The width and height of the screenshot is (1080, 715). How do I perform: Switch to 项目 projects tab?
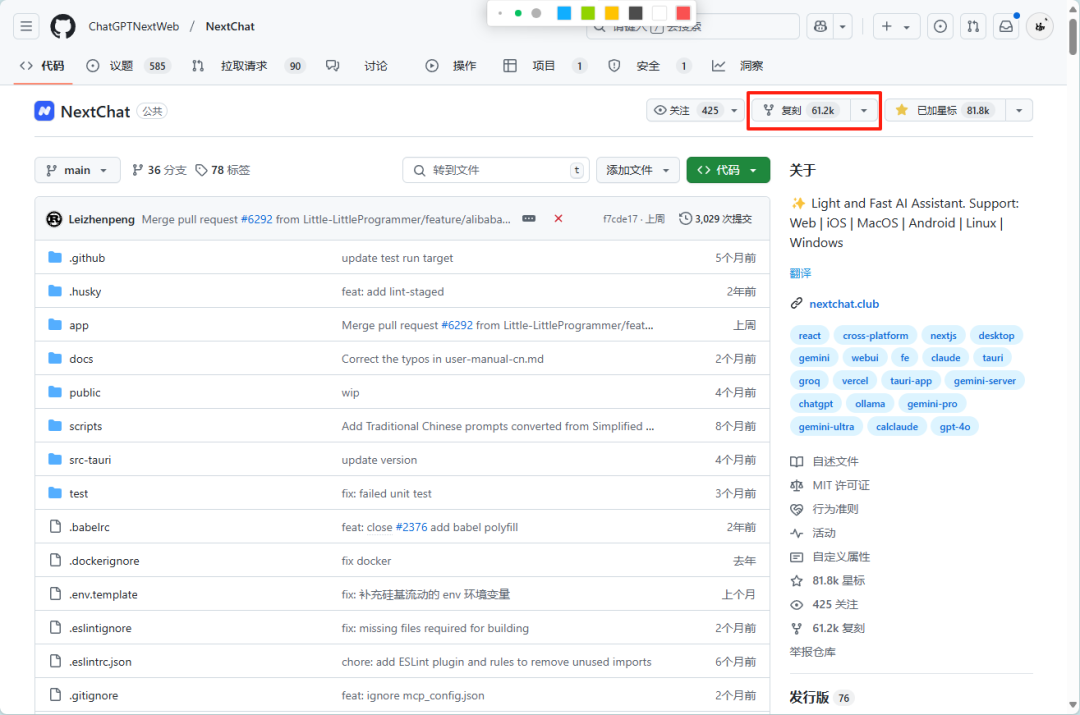coord(544,65)
